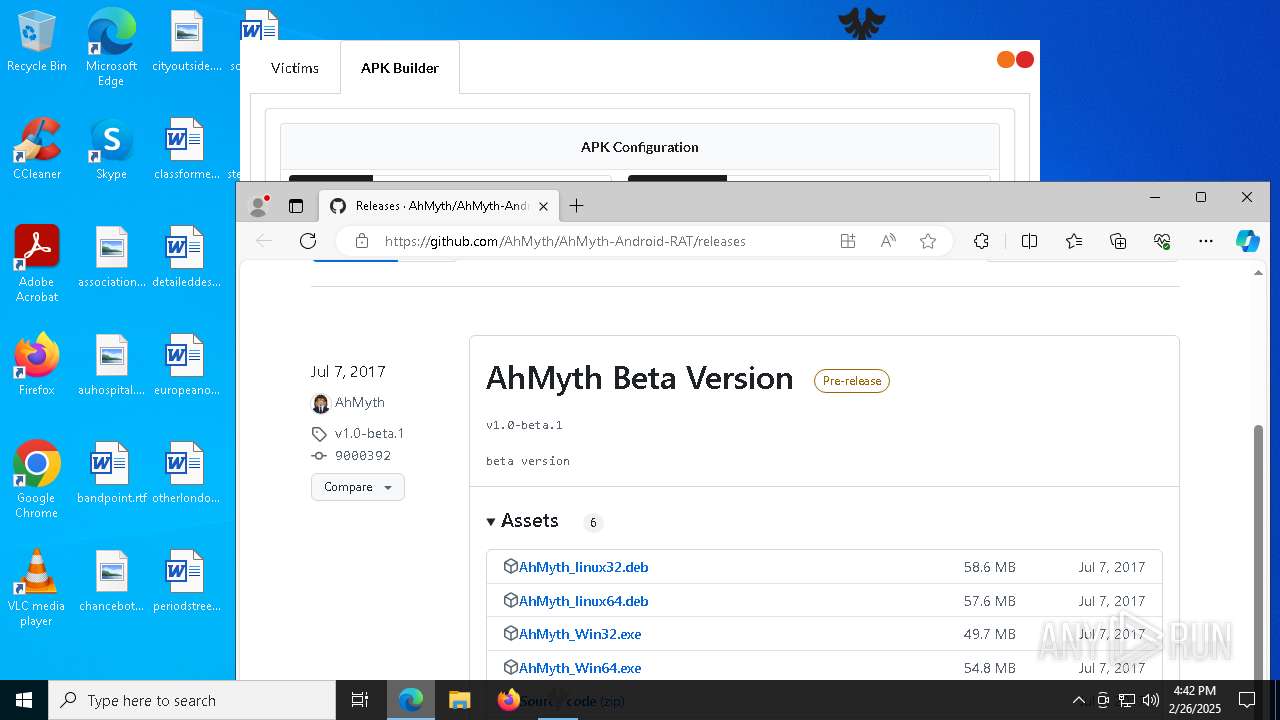
Task: Click orange minimize circle in AhMyth window
Action: (1006, 60)
